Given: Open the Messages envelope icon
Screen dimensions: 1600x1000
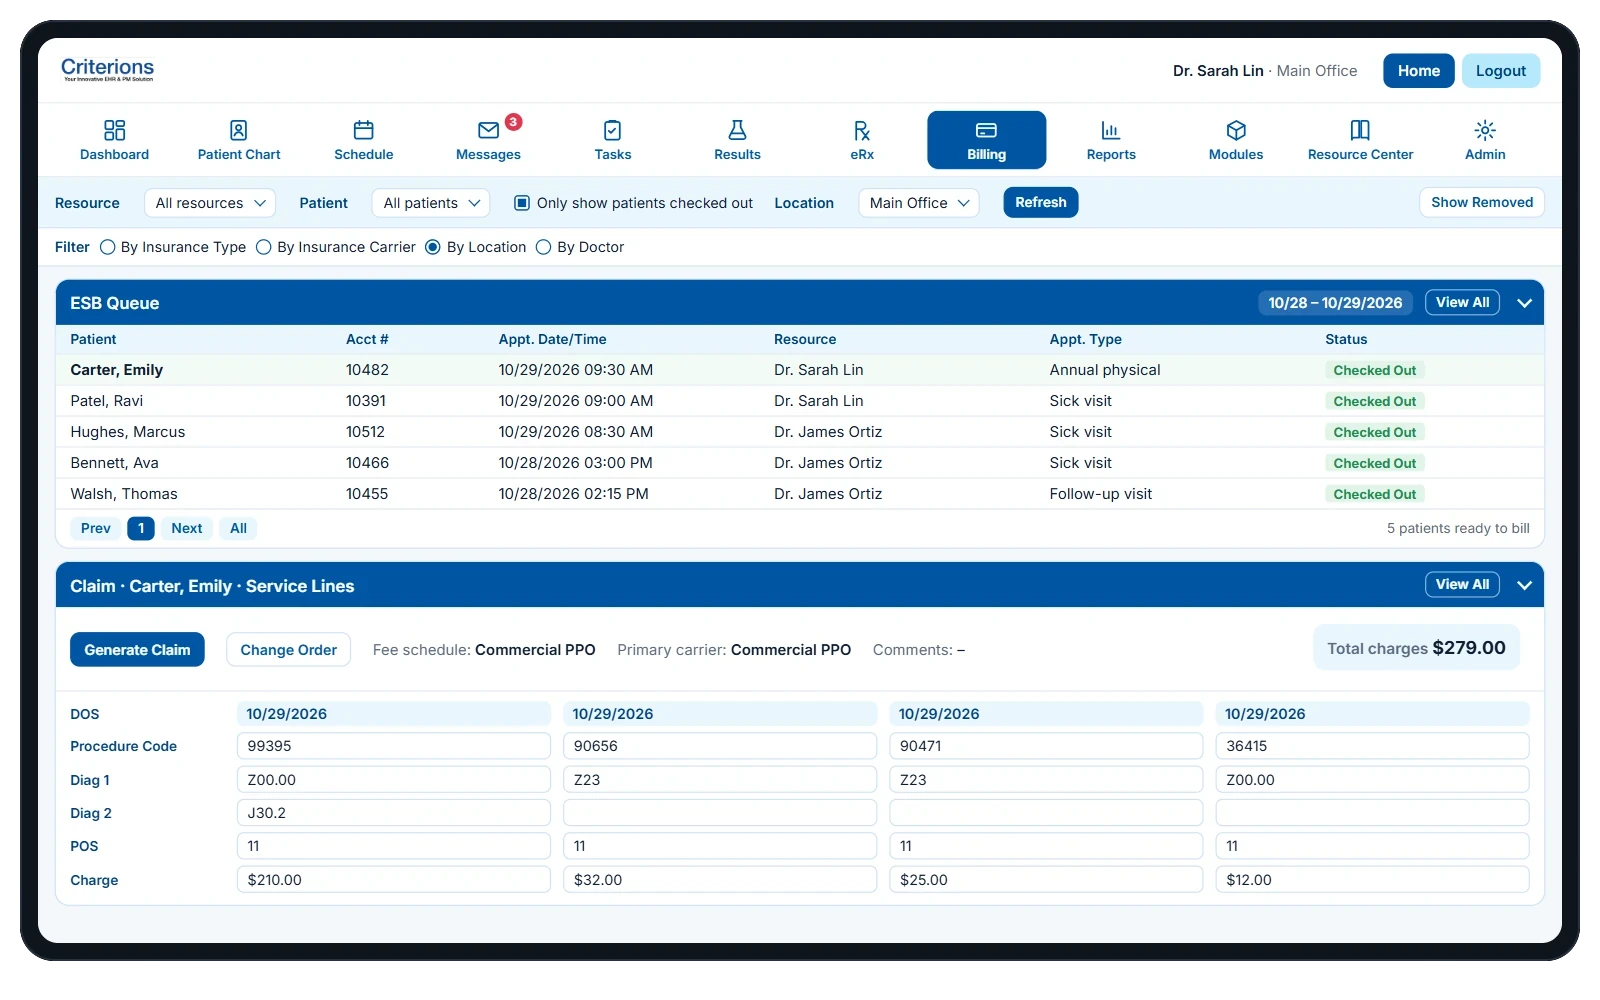Looking at the screenshot, I should click(488, 130).
